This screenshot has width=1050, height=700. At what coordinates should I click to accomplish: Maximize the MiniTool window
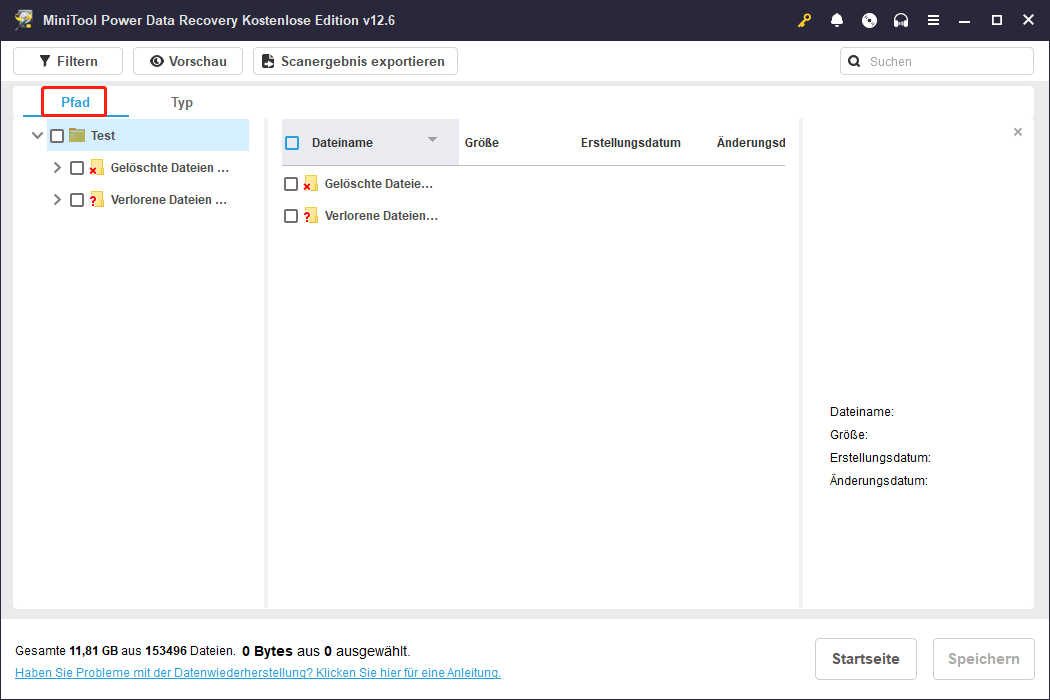point(996,20)
